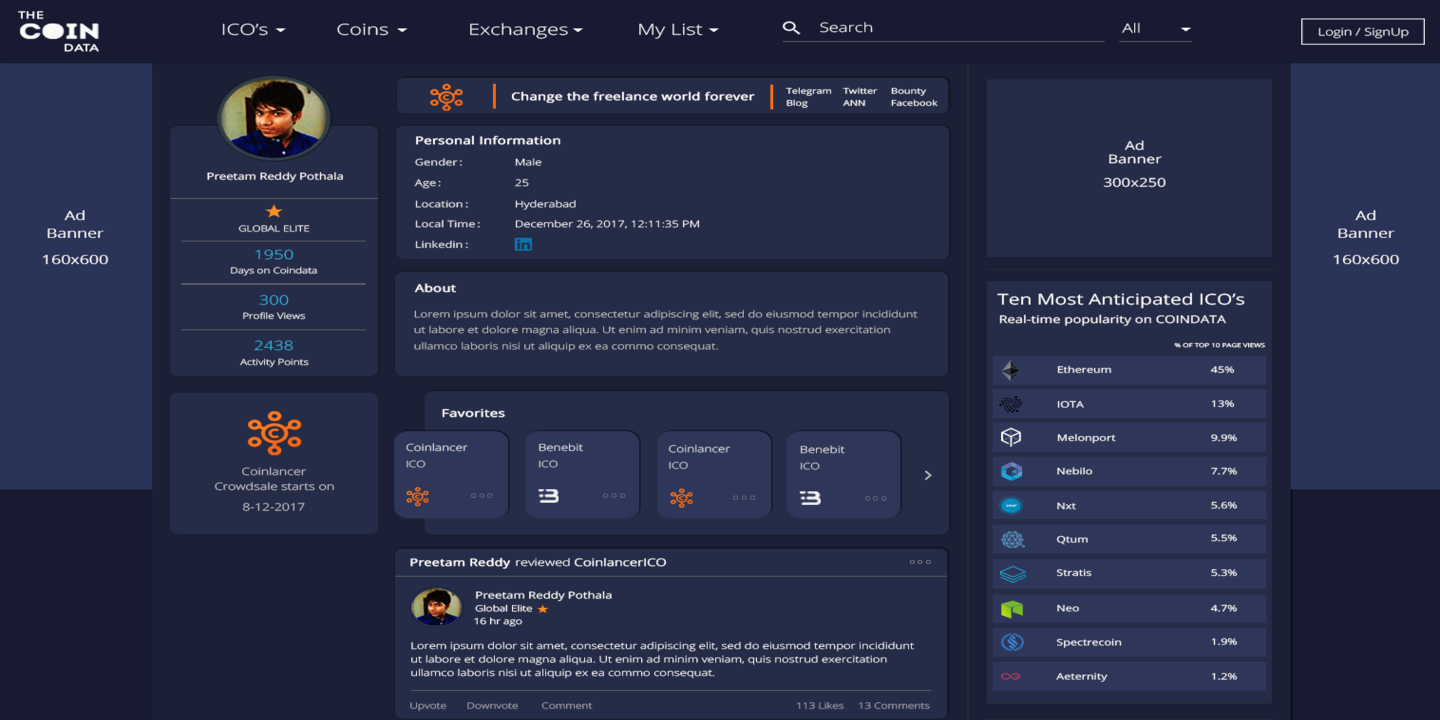Click the Coinlancer logo beside the freelance slogan
1440x720 pixels.
click(x=446, y=97)
